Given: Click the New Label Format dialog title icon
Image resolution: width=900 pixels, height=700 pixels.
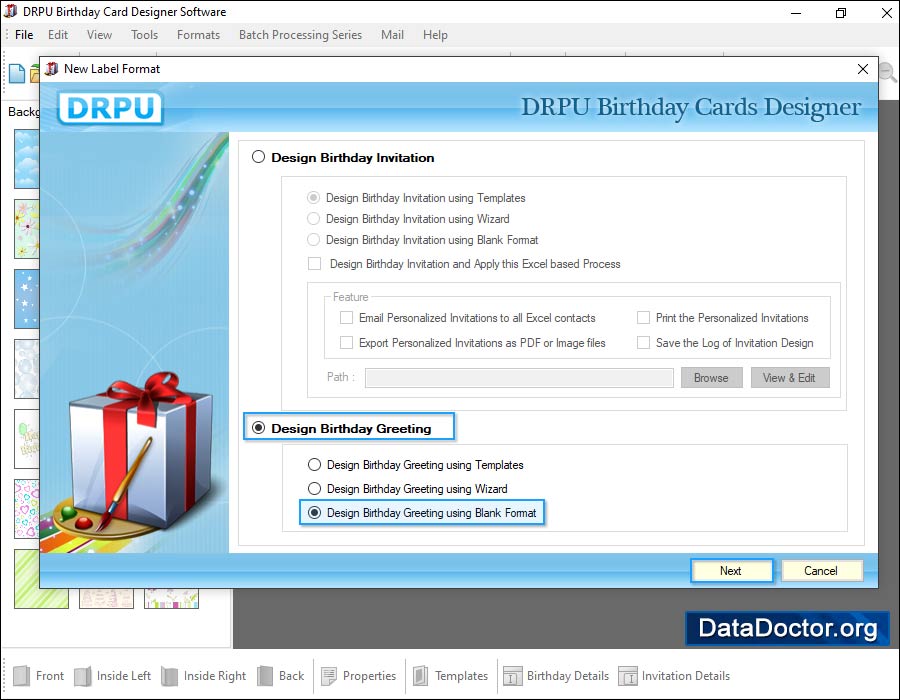Looking at the screenshot, I should pos(52,69).
